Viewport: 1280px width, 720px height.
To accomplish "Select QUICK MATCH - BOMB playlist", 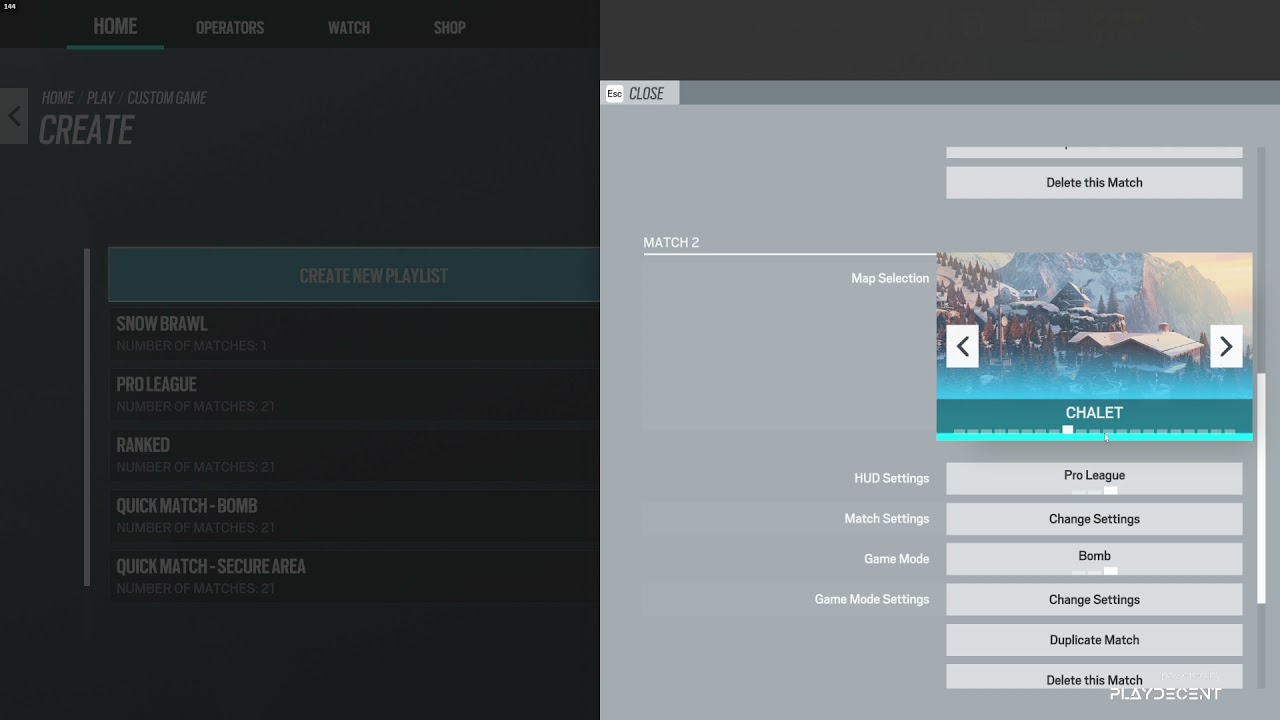I will 354,515.
